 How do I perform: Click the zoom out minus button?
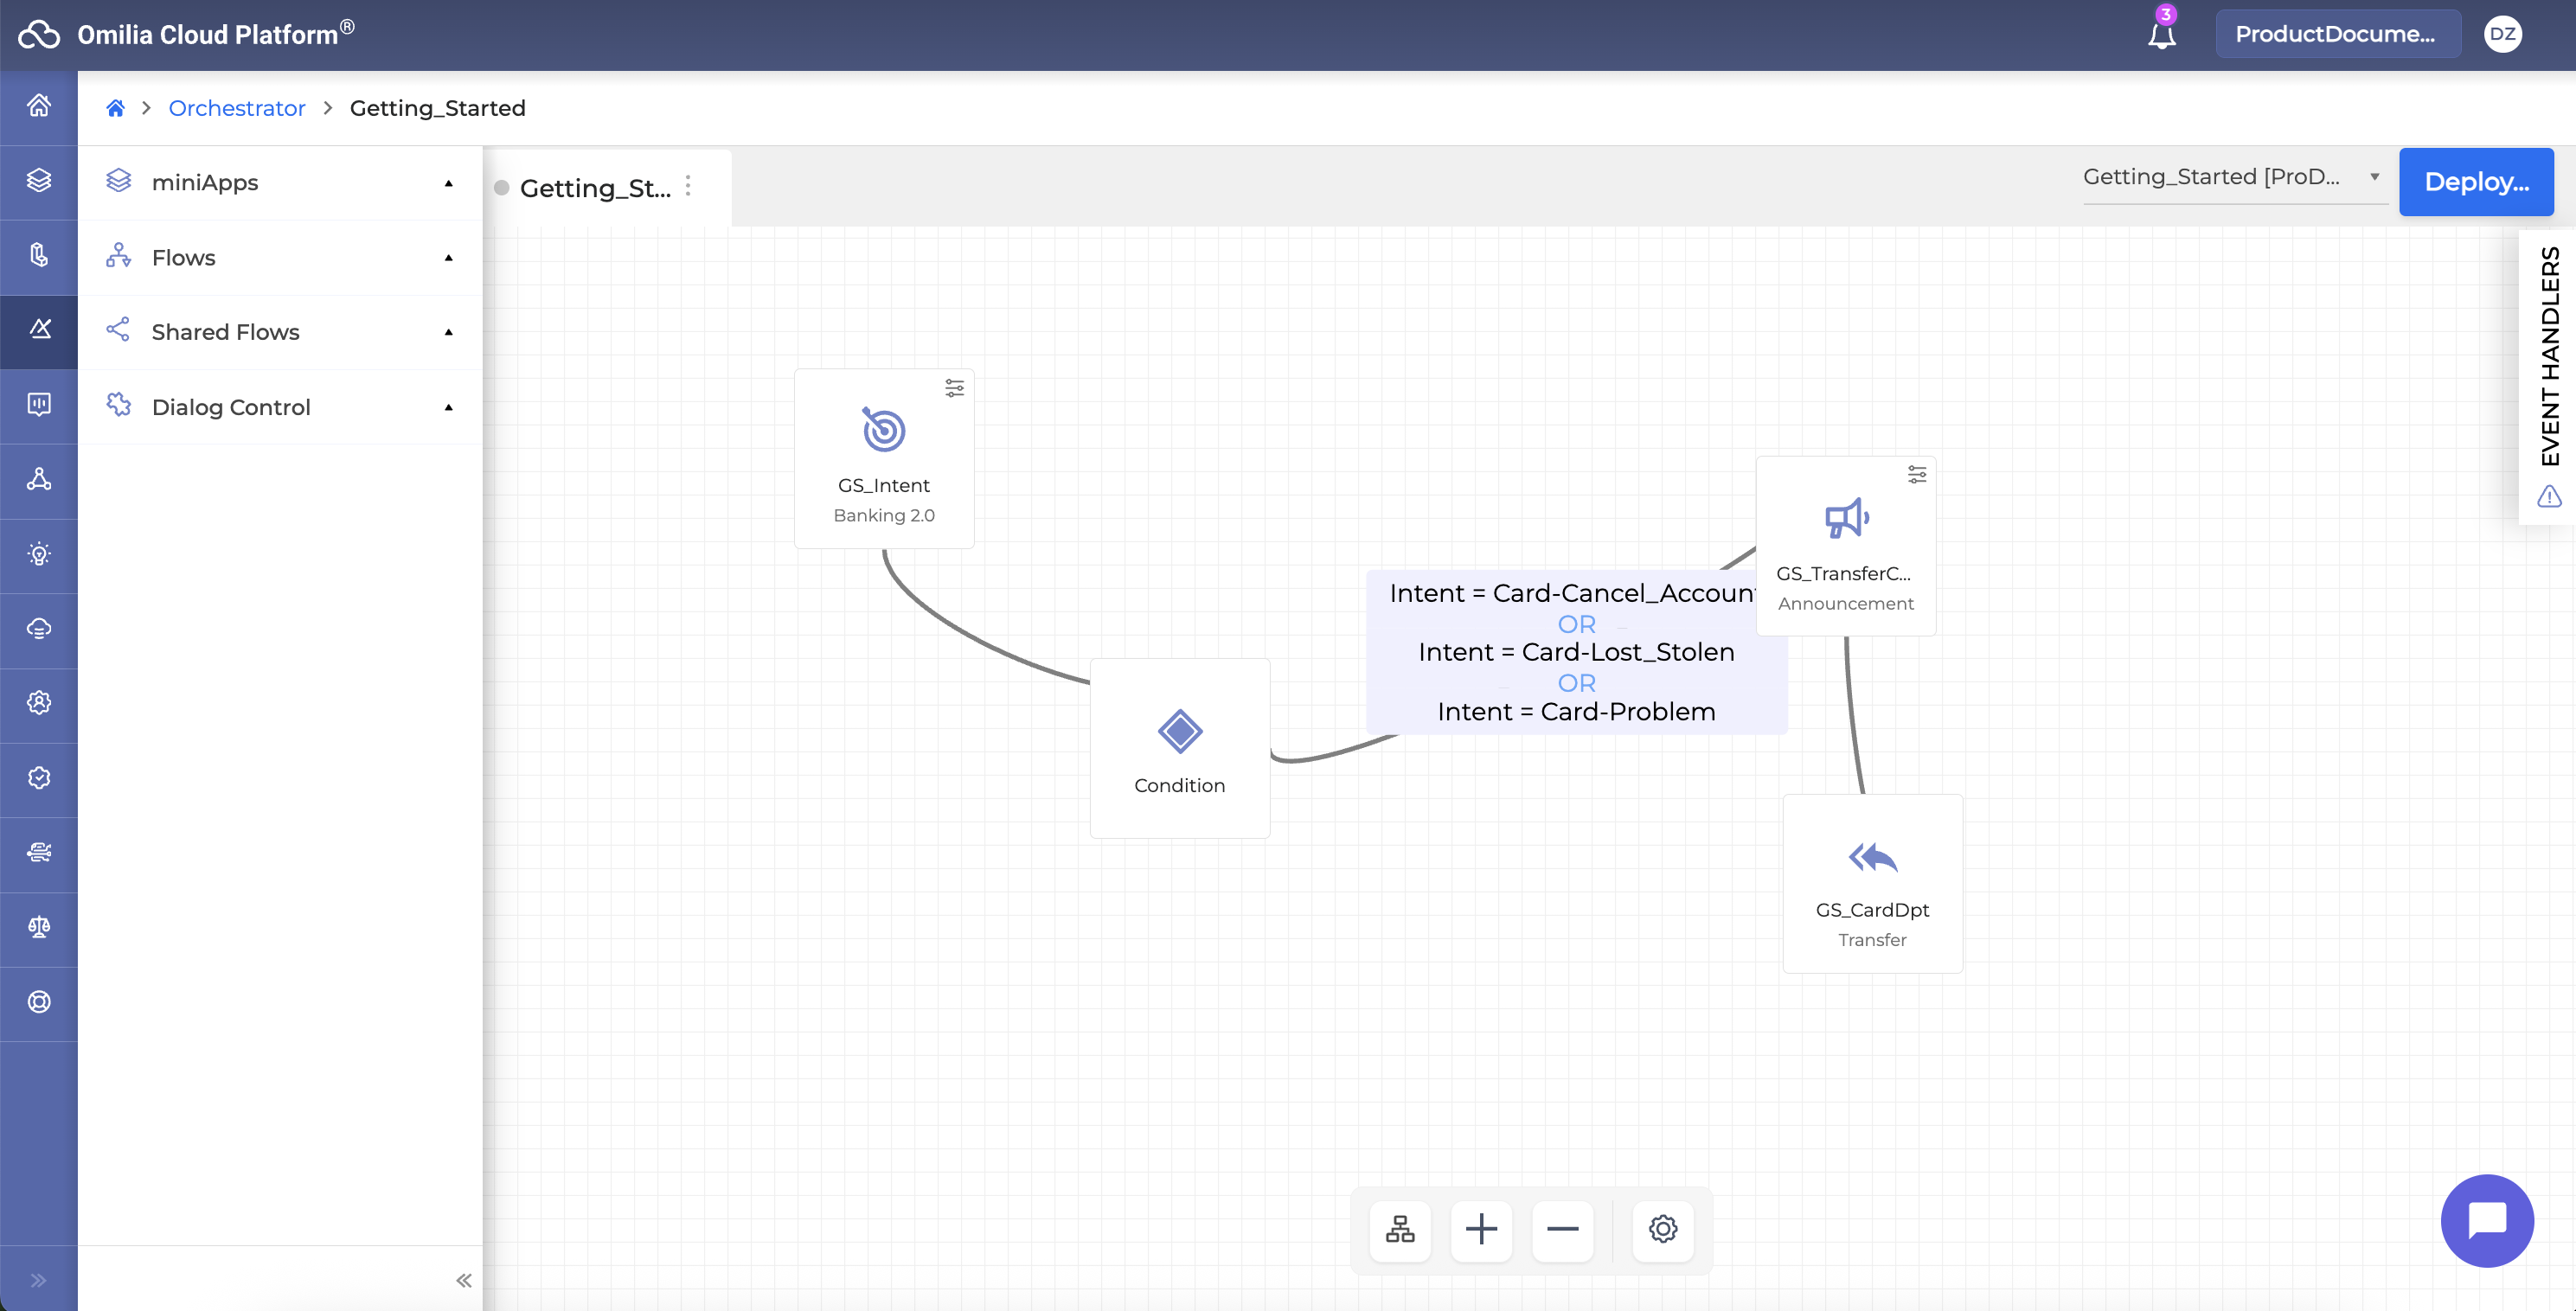1562,1229
